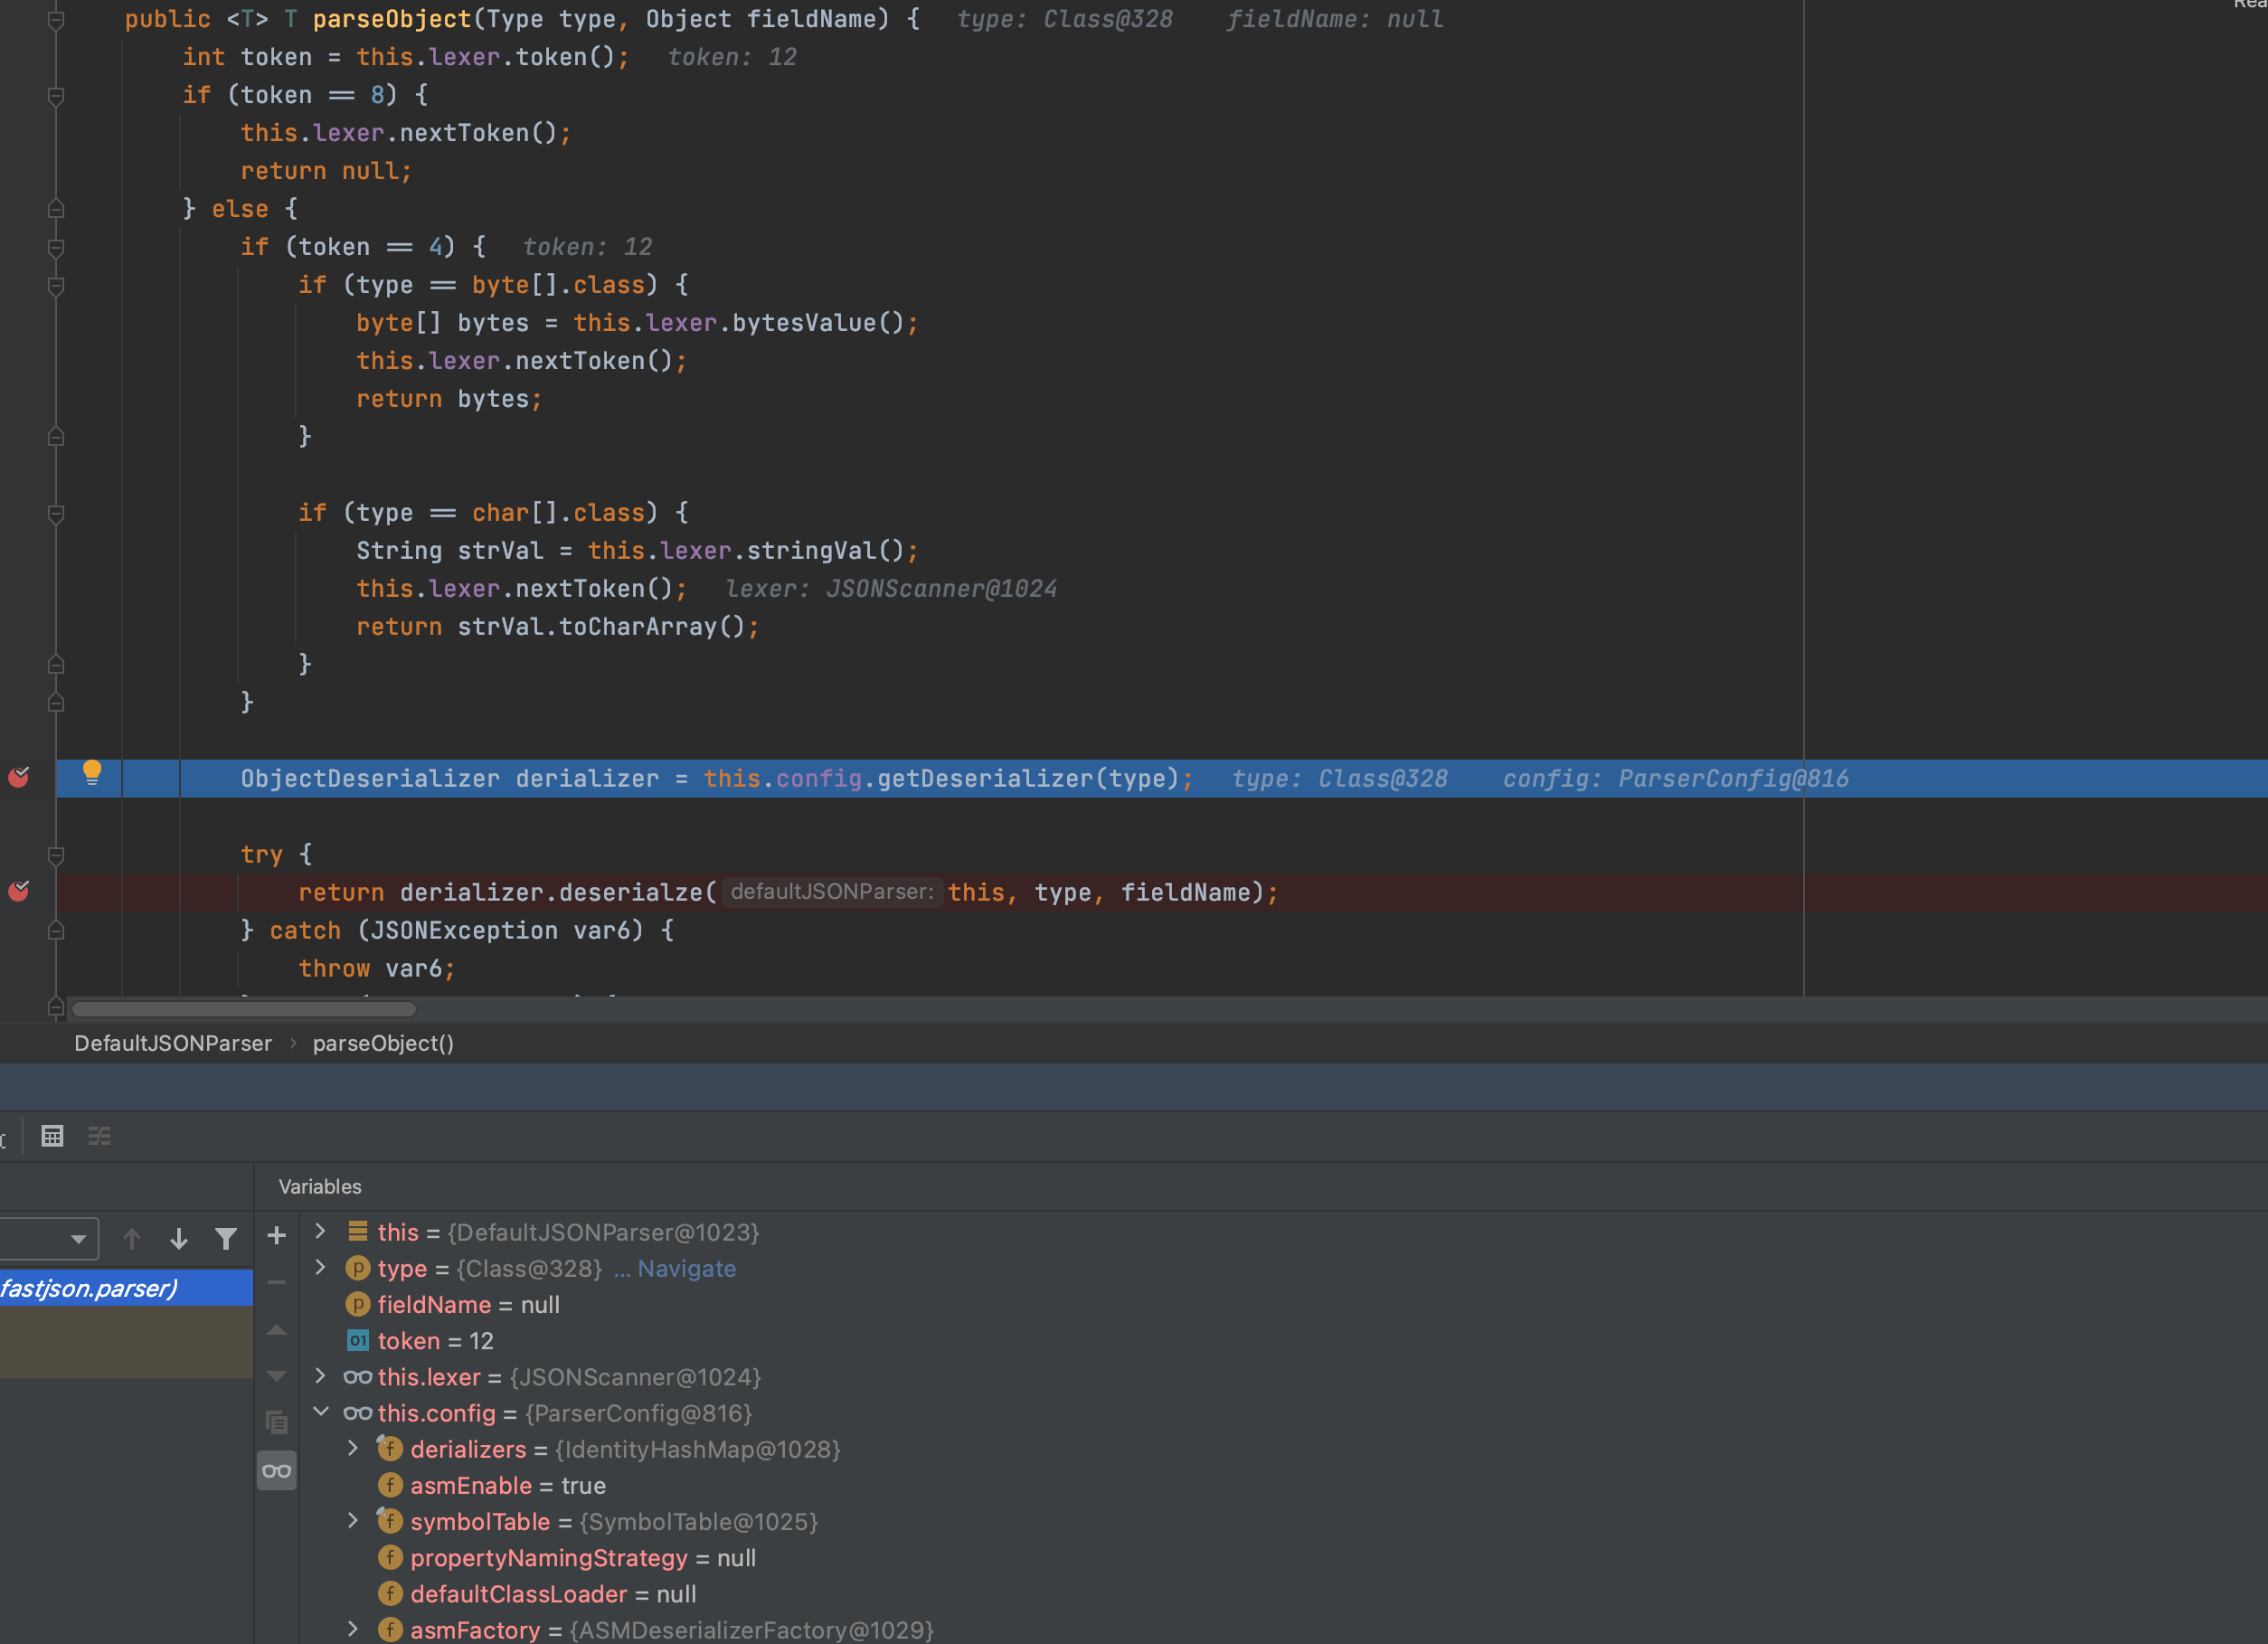
Task: Click the down arrow for next frame
Action: 179,1239
